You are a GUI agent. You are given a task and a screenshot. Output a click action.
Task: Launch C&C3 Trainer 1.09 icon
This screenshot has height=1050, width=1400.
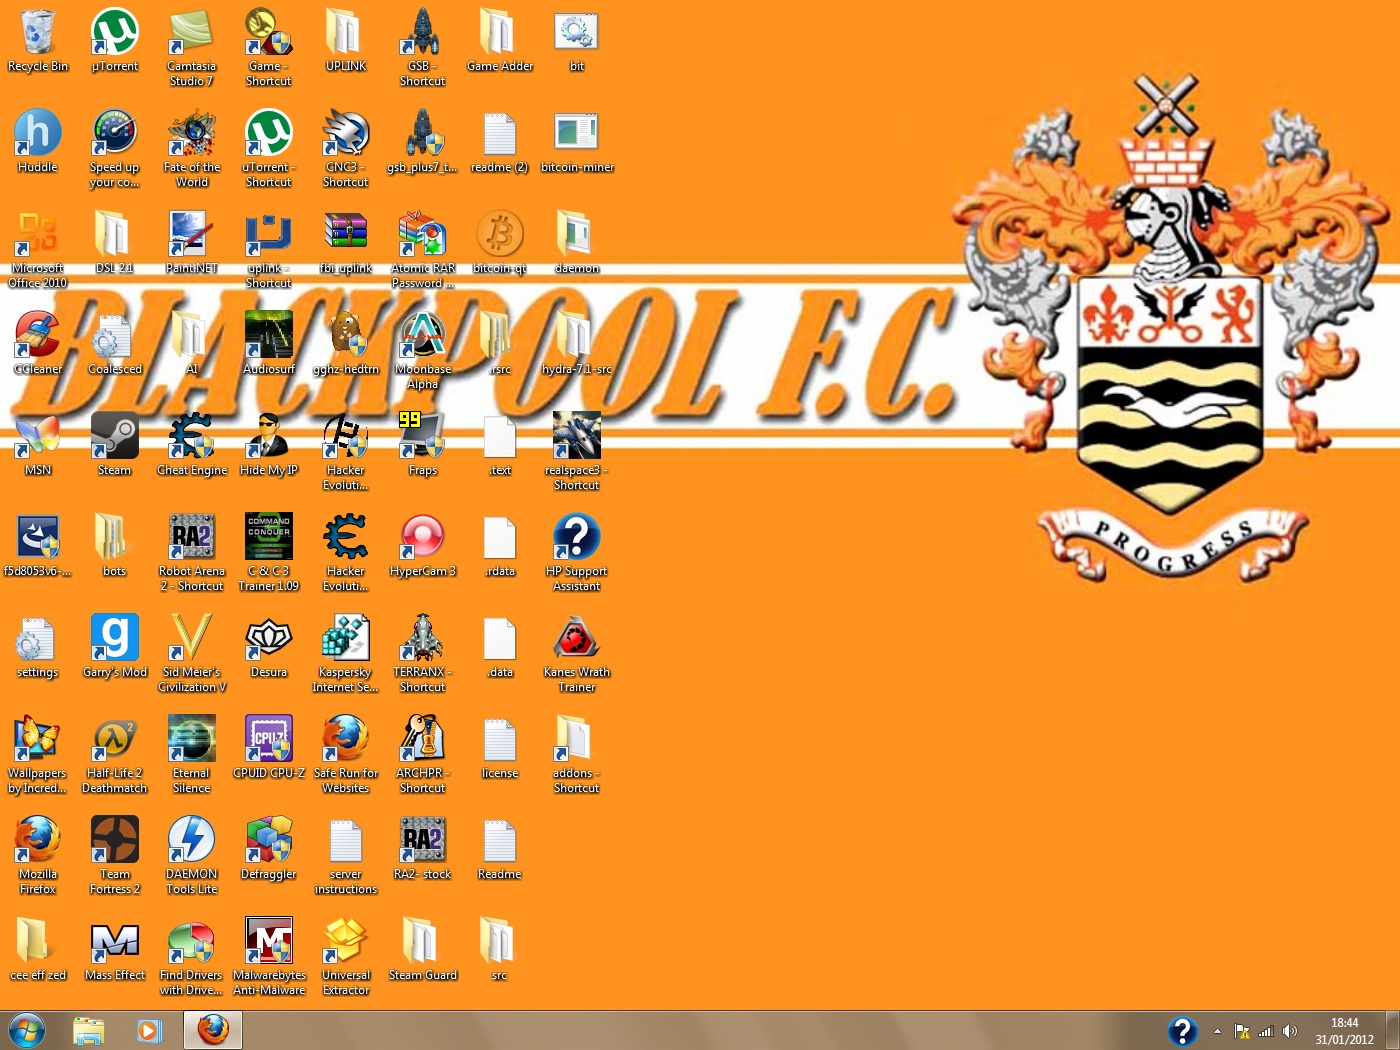click(x=269, y=552)
